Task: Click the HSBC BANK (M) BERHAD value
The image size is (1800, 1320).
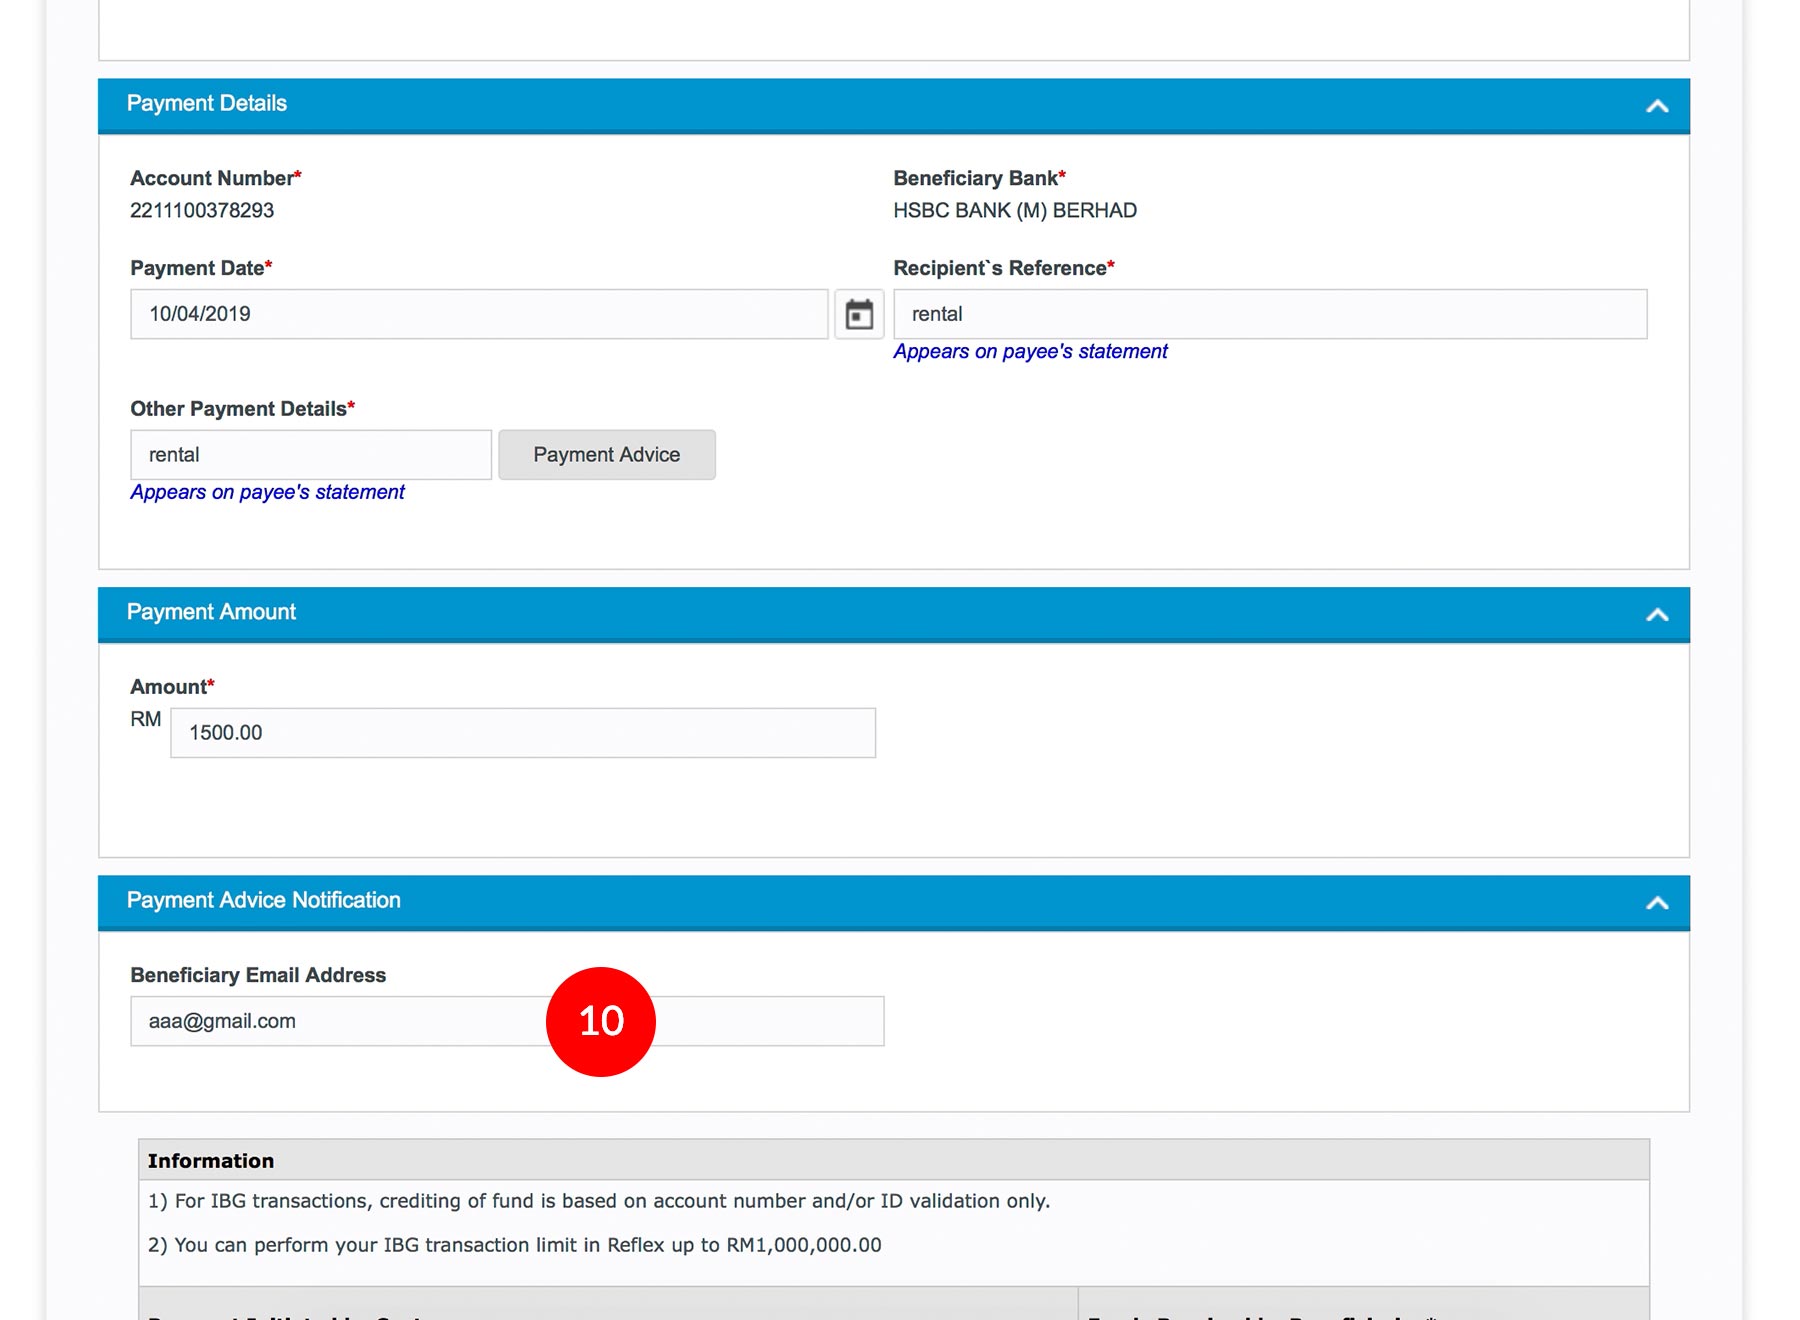Action: 1014,211
